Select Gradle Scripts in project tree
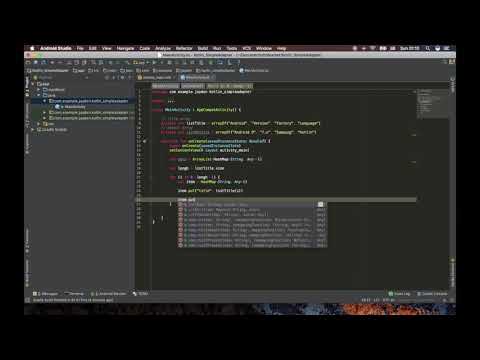Screen dimensions: 480x360 [x=52, y=129]
